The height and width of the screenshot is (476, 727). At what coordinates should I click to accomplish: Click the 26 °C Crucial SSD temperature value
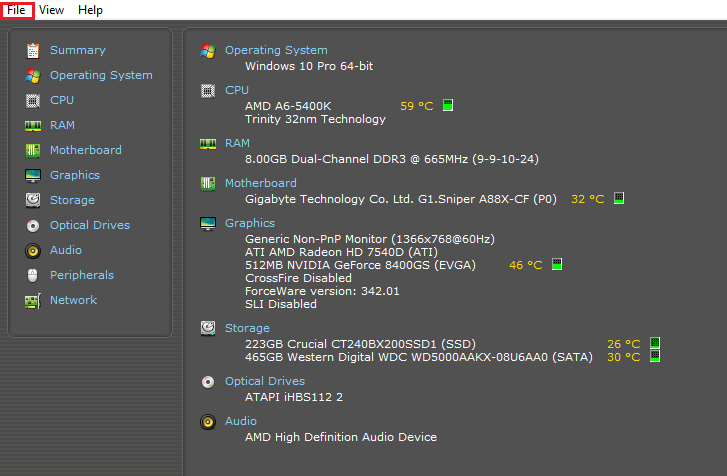click(624, 344)
